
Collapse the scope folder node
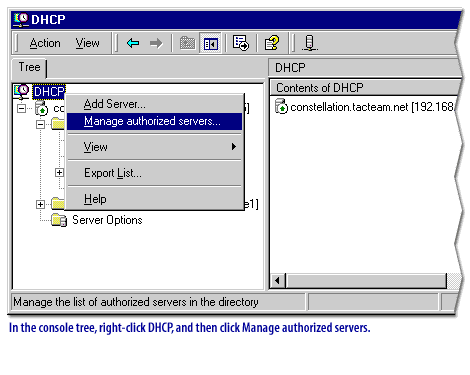(x=40, y=125)
